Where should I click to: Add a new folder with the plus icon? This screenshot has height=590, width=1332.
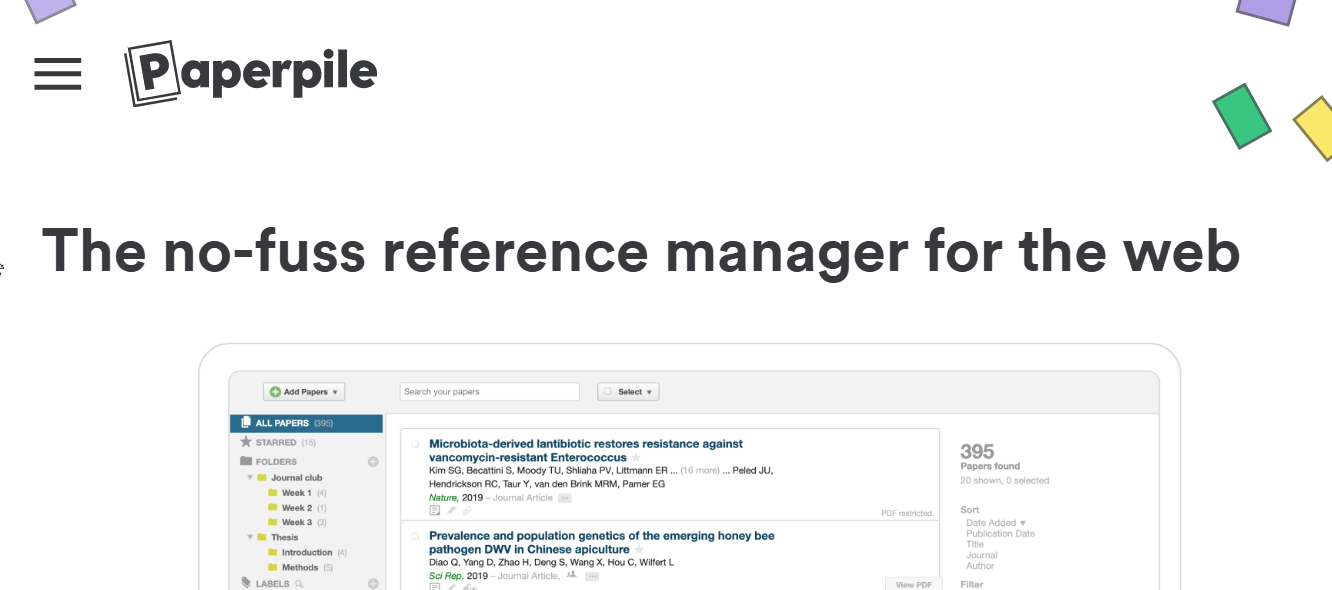tap(373, 462)
